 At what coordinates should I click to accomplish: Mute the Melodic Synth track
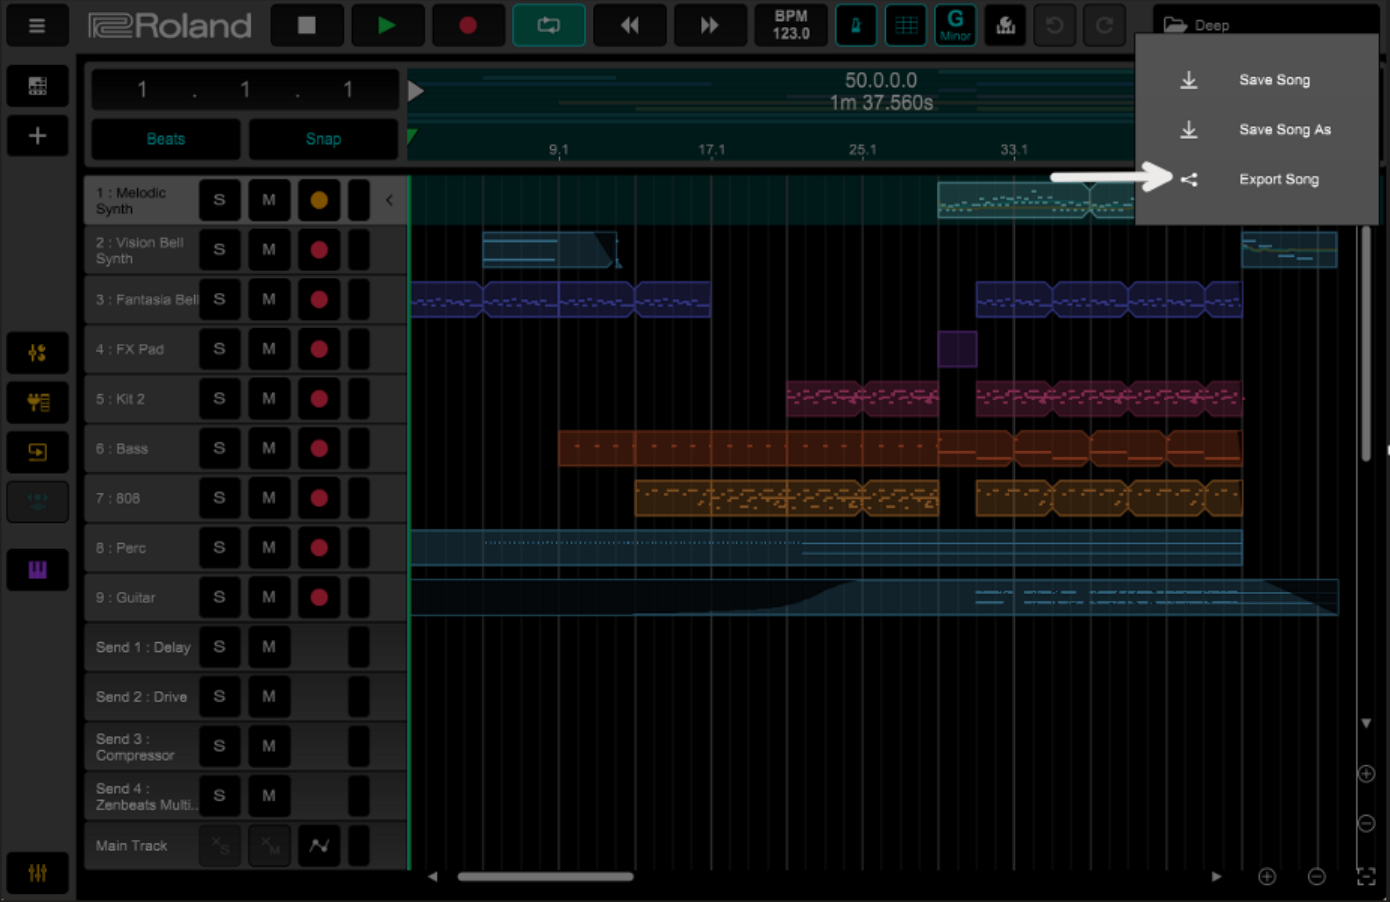(x=269, y=200)
